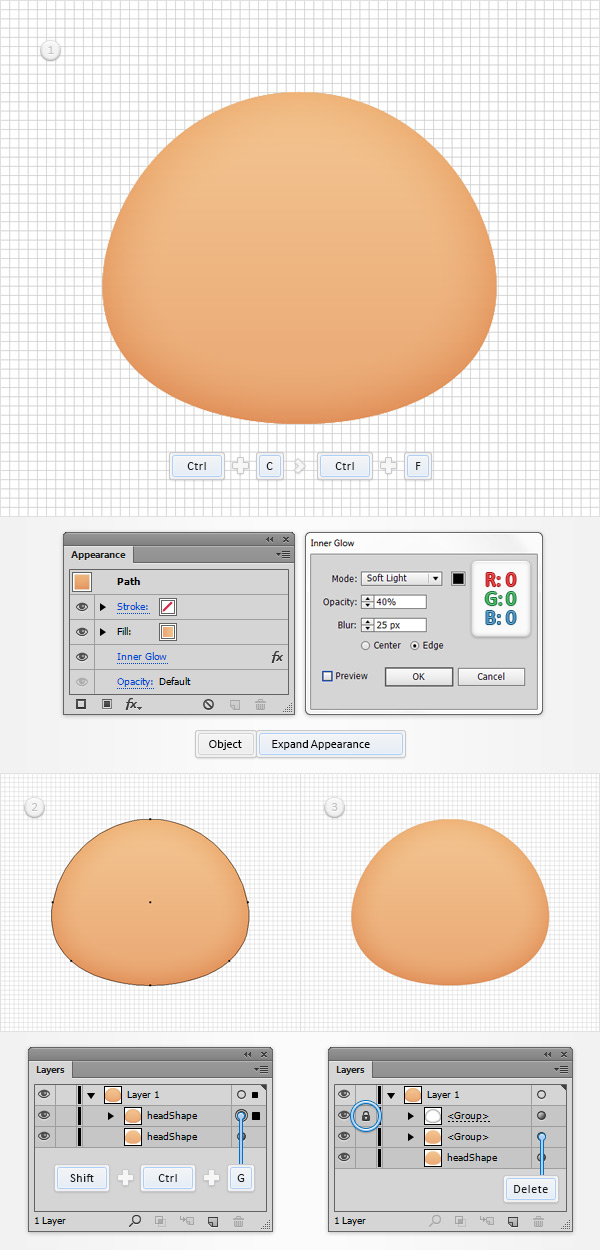Select Edge radio button in Inner Glow
This screenshot has width=600, height=1250.
pos(415,646)
